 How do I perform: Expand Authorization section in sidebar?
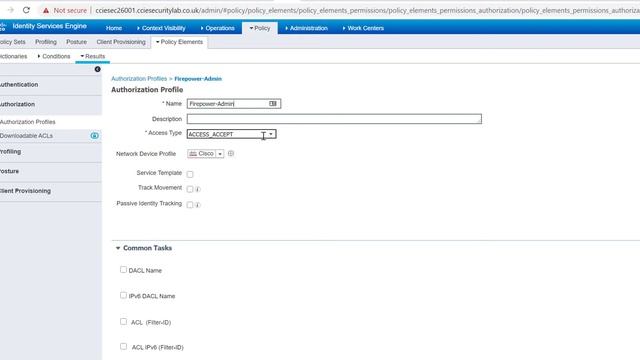[50, 104]
